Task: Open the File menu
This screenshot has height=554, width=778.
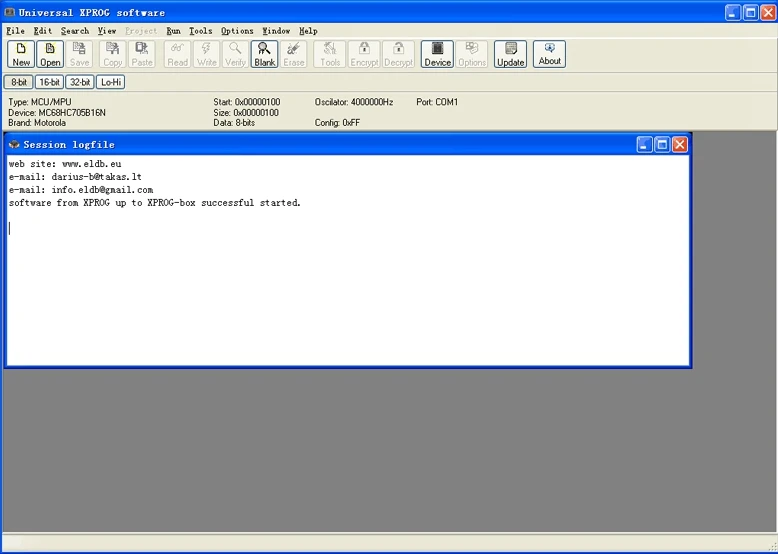Action: pos(15,31)
